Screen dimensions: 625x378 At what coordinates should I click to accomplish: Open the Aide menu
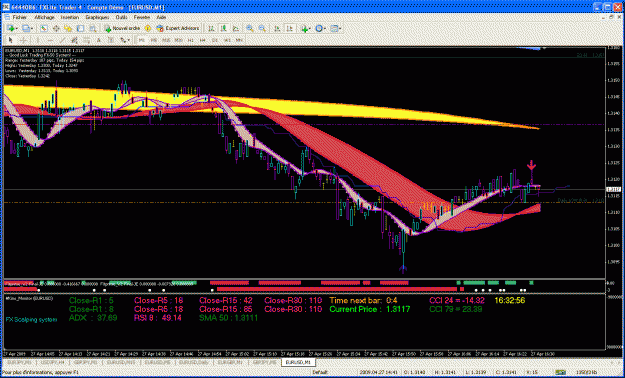(161, 18)
